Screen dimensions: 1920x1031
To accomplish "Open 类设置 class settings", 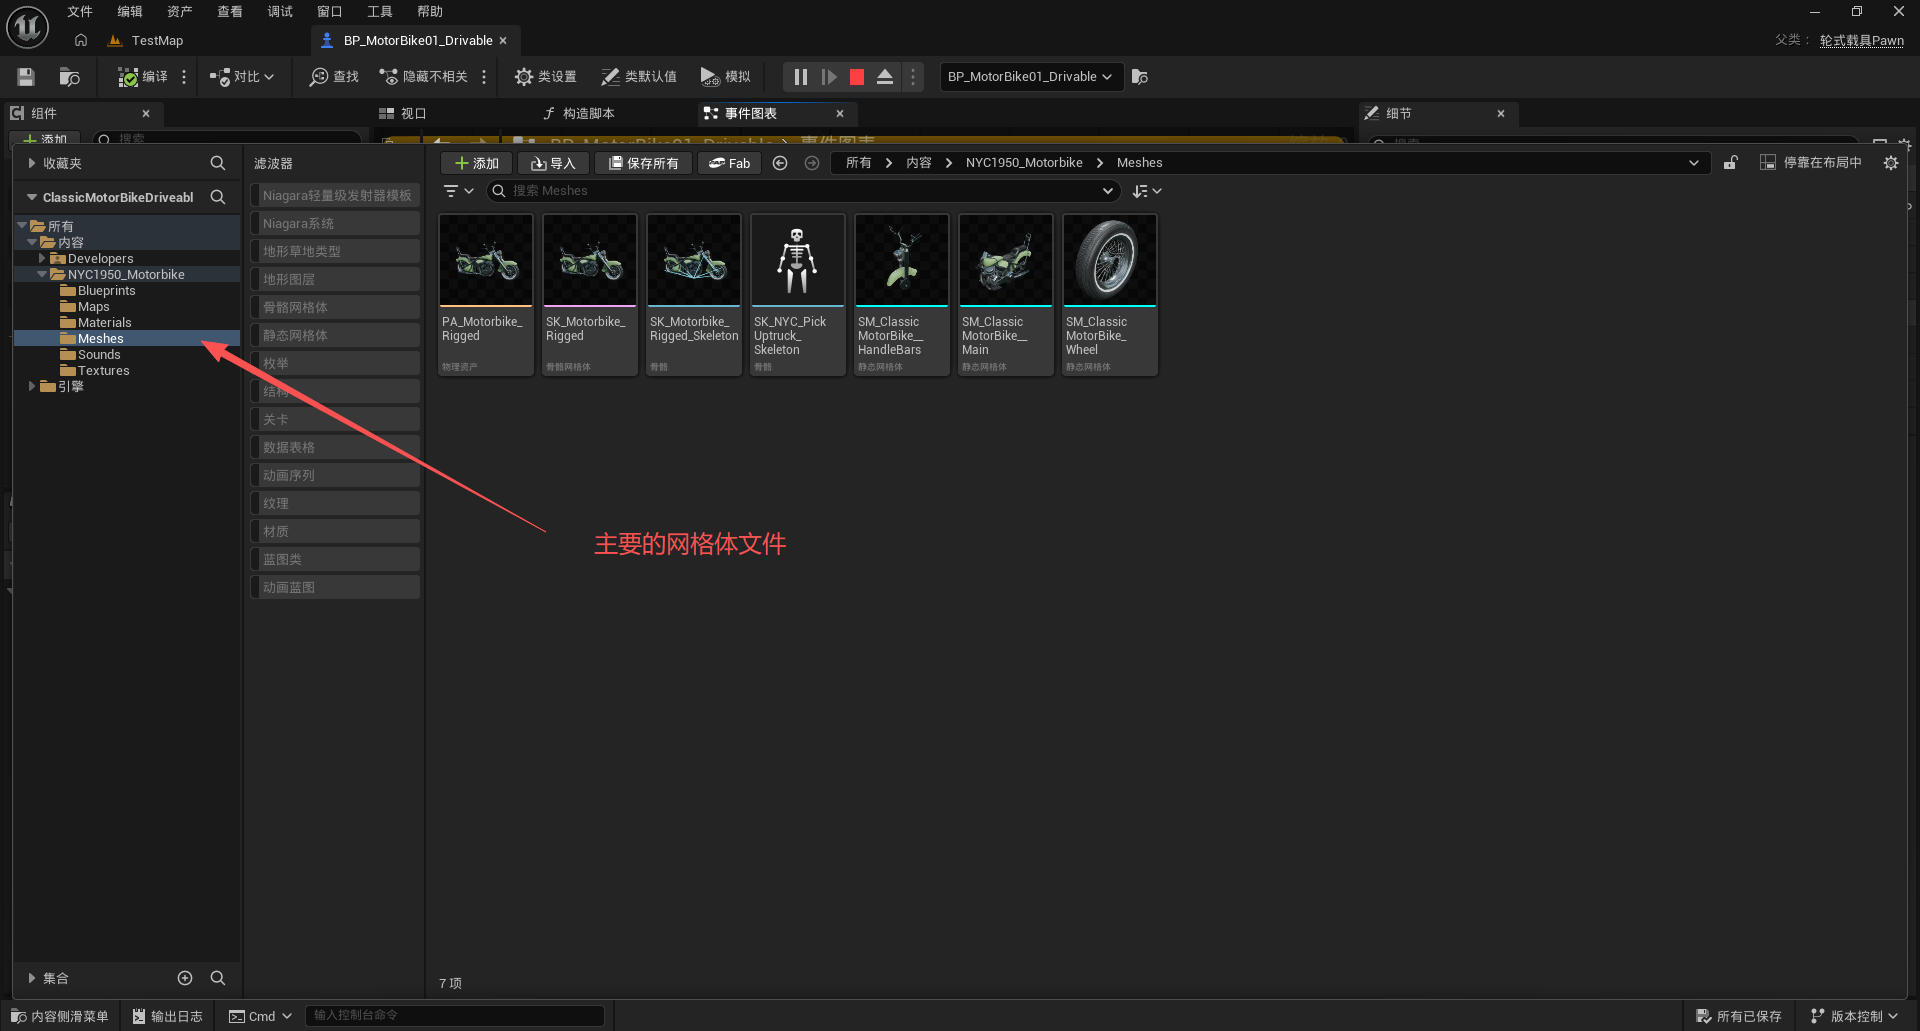I will tap(545, 77).
